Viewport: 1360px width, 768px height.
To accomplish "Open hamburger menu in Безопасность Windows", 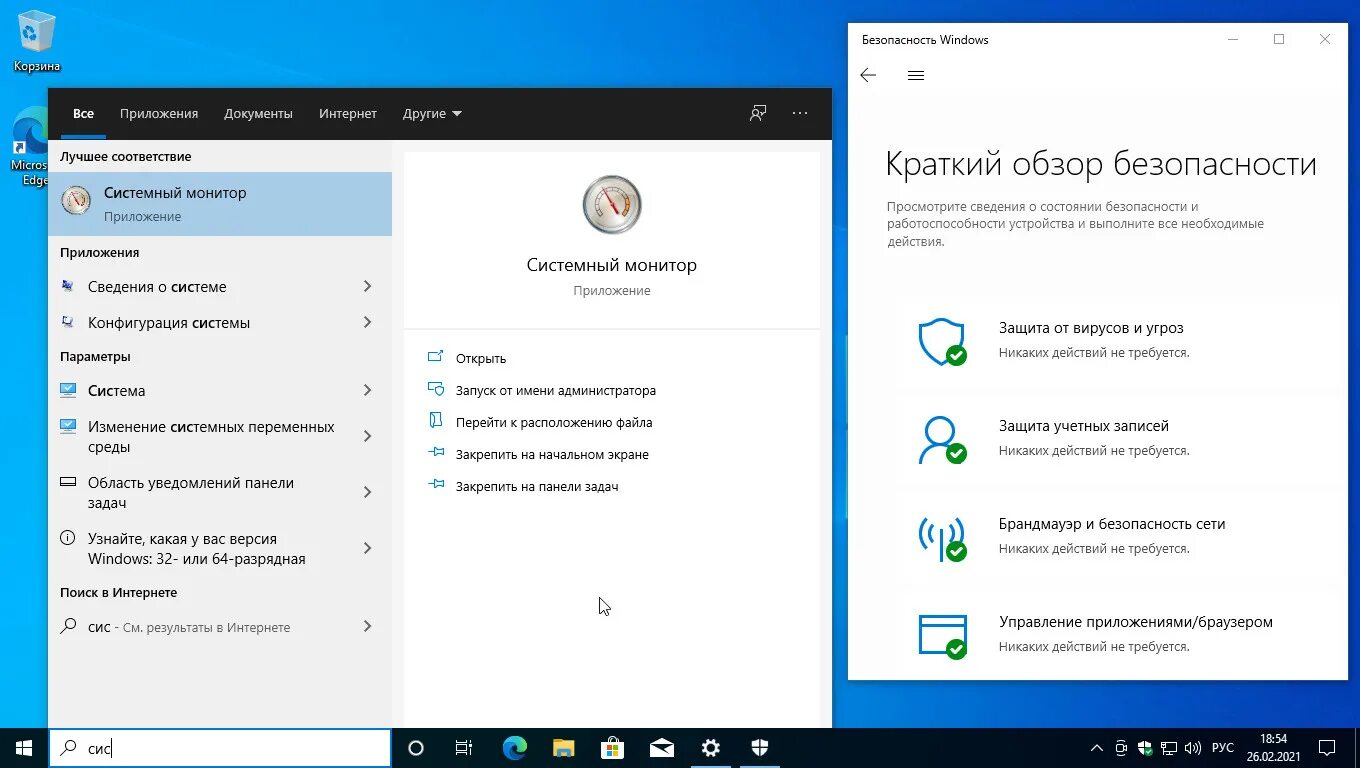I will (x=916, y=75).
